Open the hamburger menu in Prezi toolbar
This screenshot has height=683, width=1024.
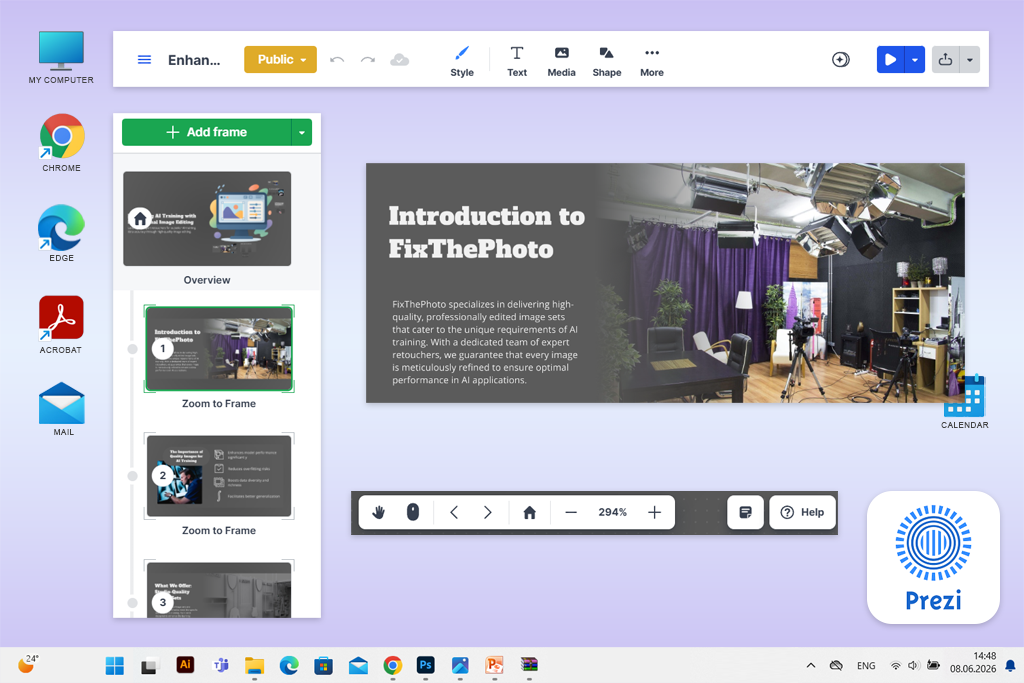coord(144,59)
